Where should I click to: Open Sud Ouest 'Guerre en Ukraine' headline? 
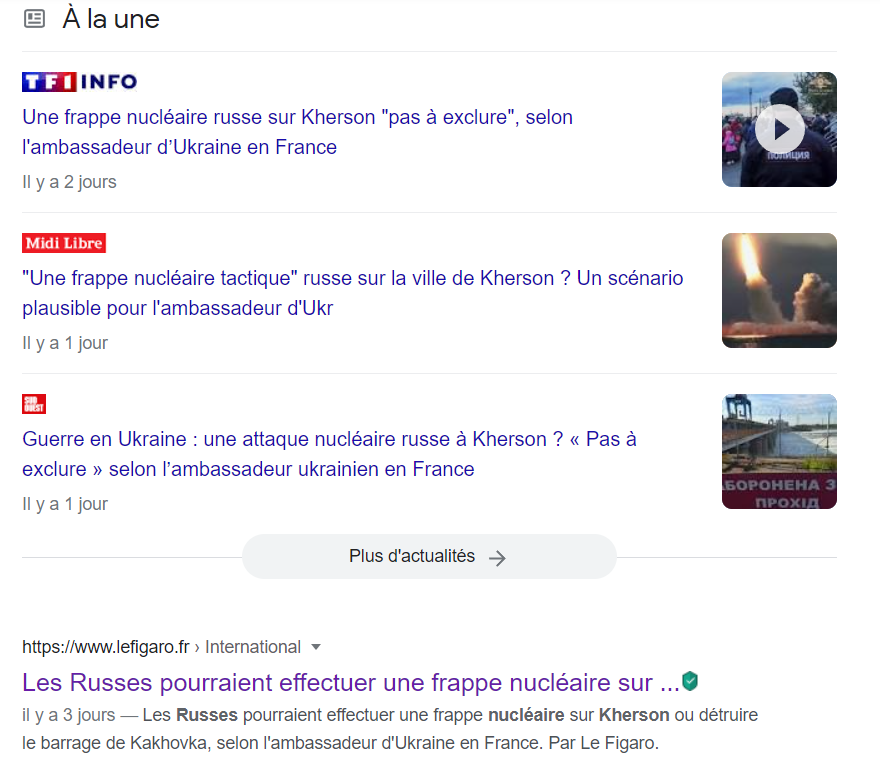click(329, 454)
